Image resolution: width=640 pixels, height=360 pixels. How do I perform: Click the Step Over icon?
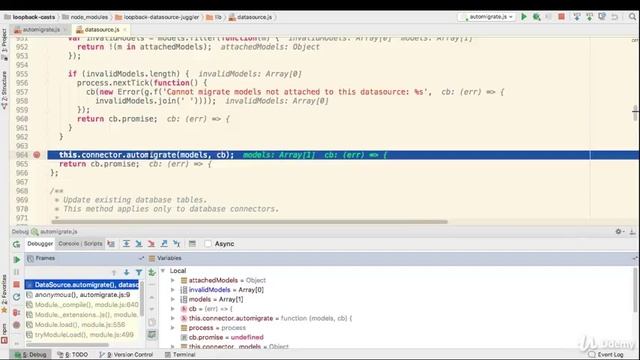126,244
